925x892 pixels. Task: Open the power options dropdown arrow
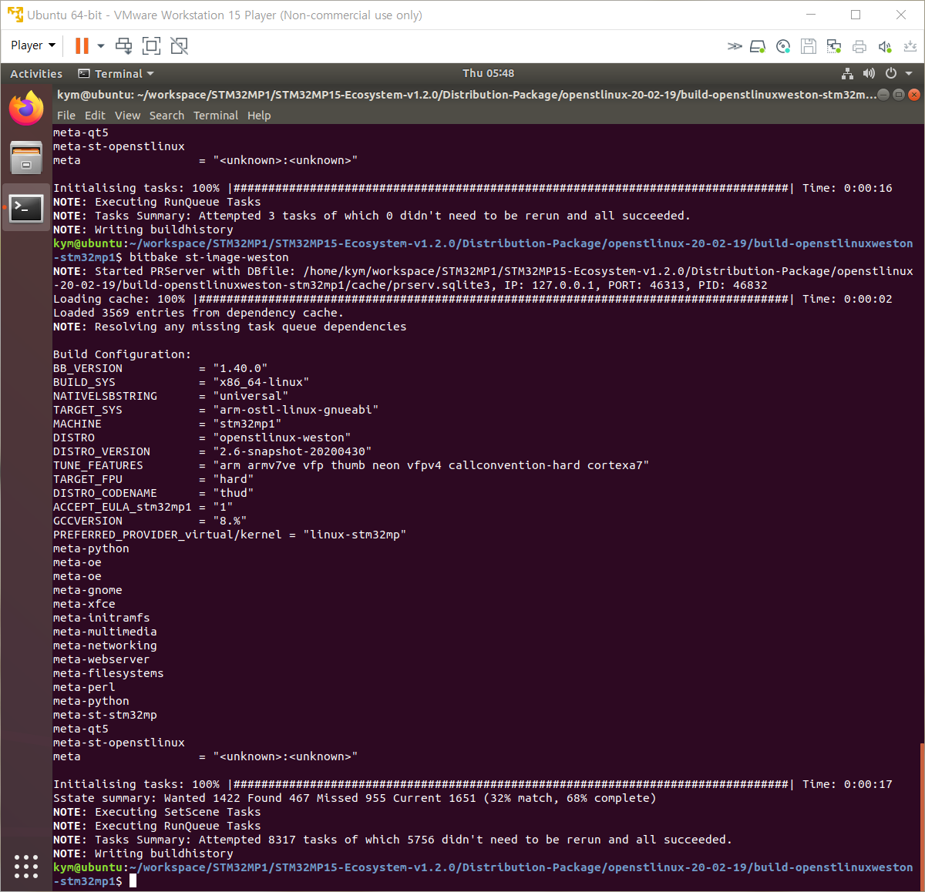pos(101,46)
